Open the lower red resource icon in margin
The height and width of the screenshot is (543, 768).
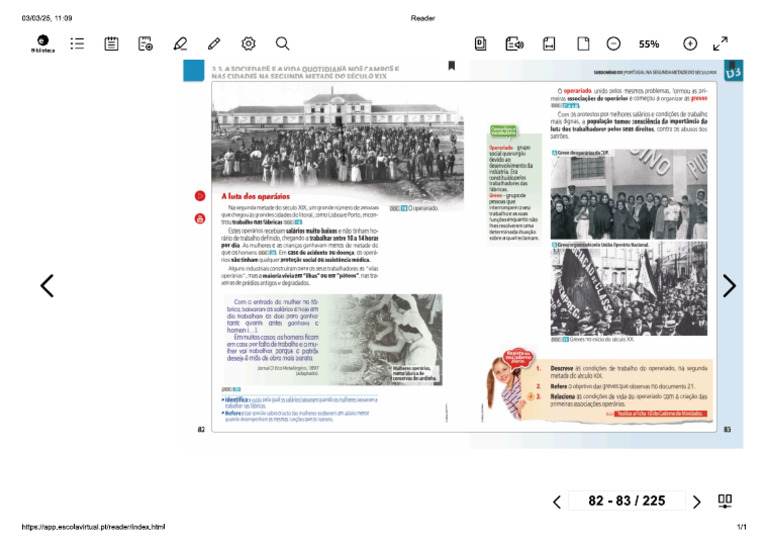coord(200,218)
